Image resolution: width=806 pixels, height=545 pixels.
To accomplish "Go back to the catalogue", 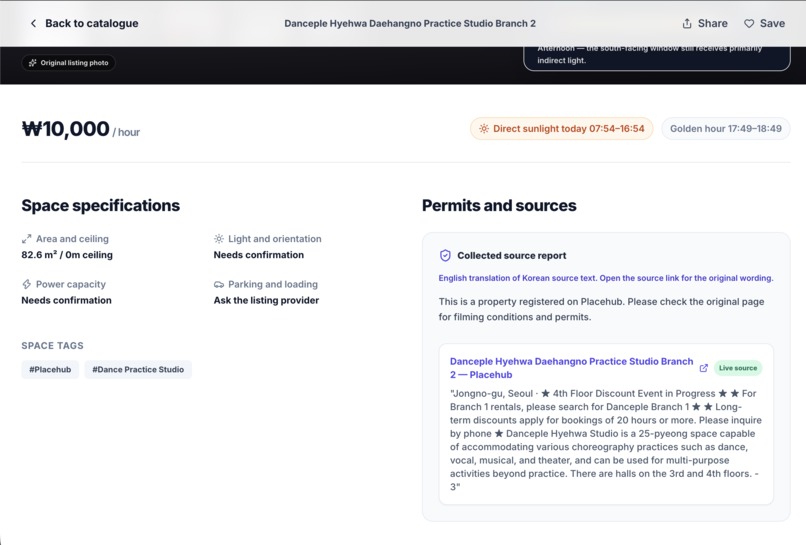I will click(84, 23).
